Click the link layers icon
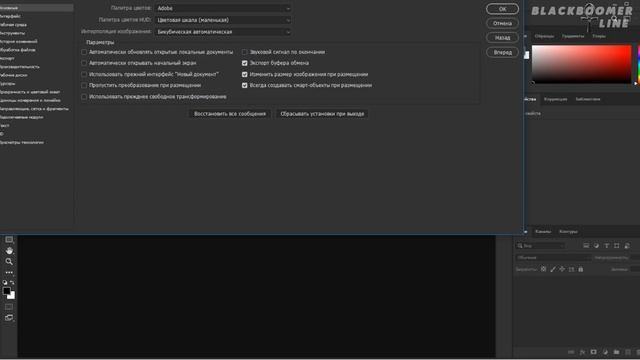Screen dimensions: 640x360 coord(571,352)
